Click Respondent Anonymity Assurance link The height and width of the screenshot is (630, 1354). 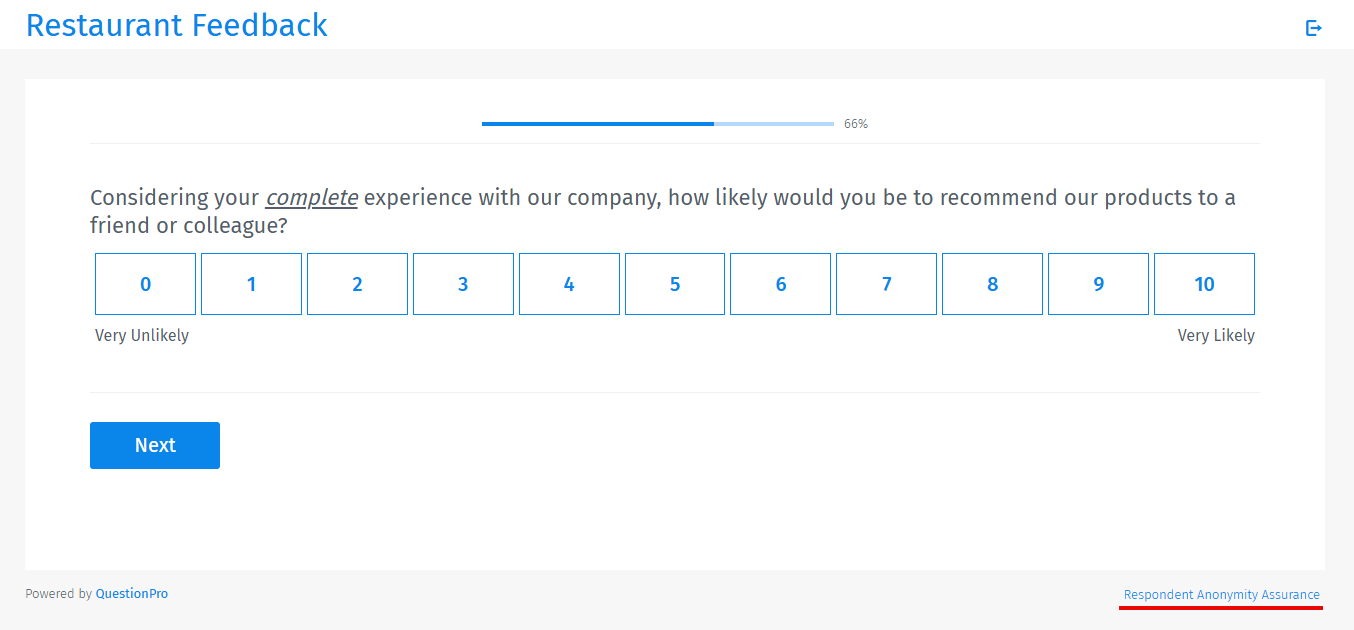[x=1221, y=593]
